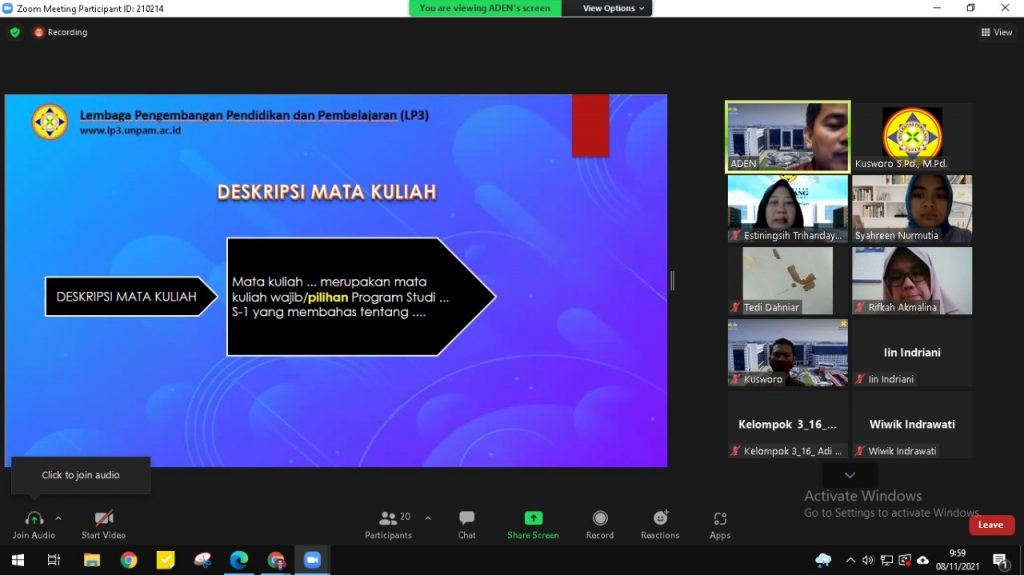
Task: Select Rifkah Akmalina video tile
Action: coord(912,280)
